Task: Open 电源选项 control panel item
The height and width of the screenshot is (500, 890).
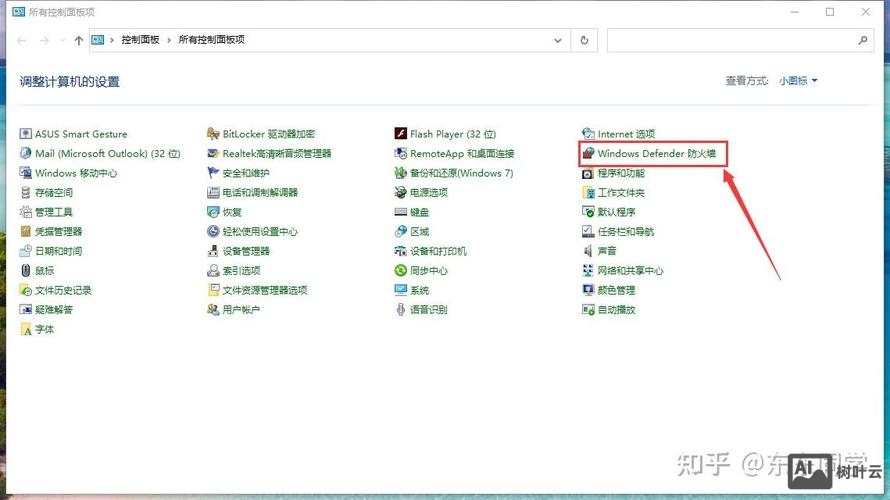Action: [x=428, y=193]
